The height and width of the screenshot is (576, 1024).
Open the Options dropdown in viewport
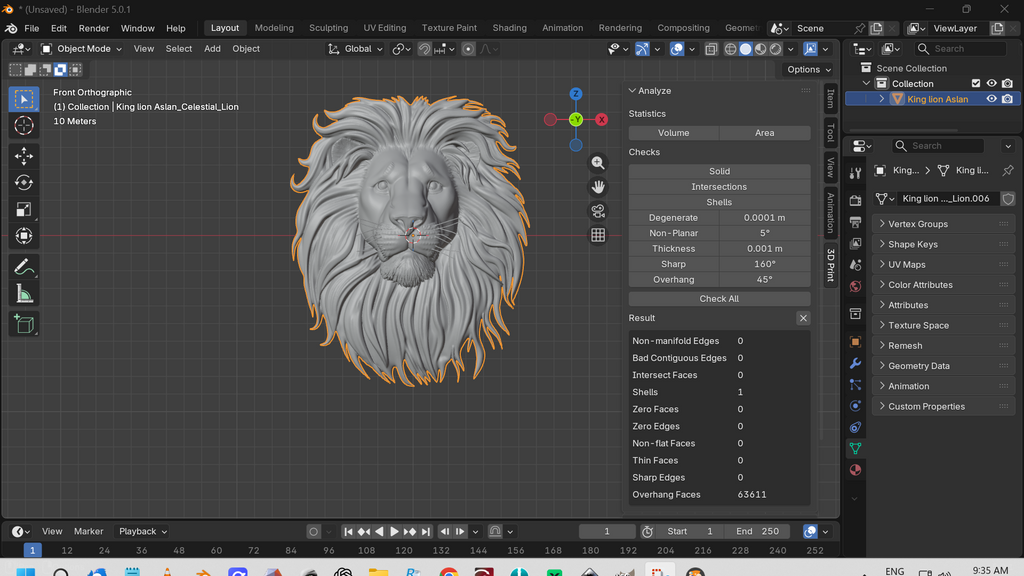click(x=808, y=69)
